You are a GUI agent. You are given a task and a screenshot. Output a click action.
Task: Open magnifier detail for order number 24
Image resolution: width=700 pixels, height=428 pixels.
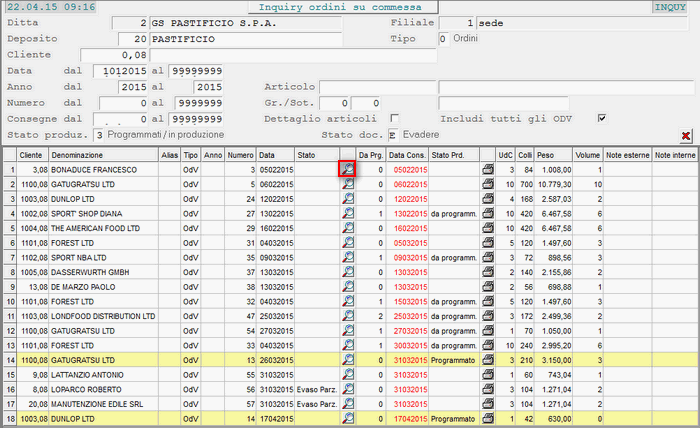coord(348,199)
